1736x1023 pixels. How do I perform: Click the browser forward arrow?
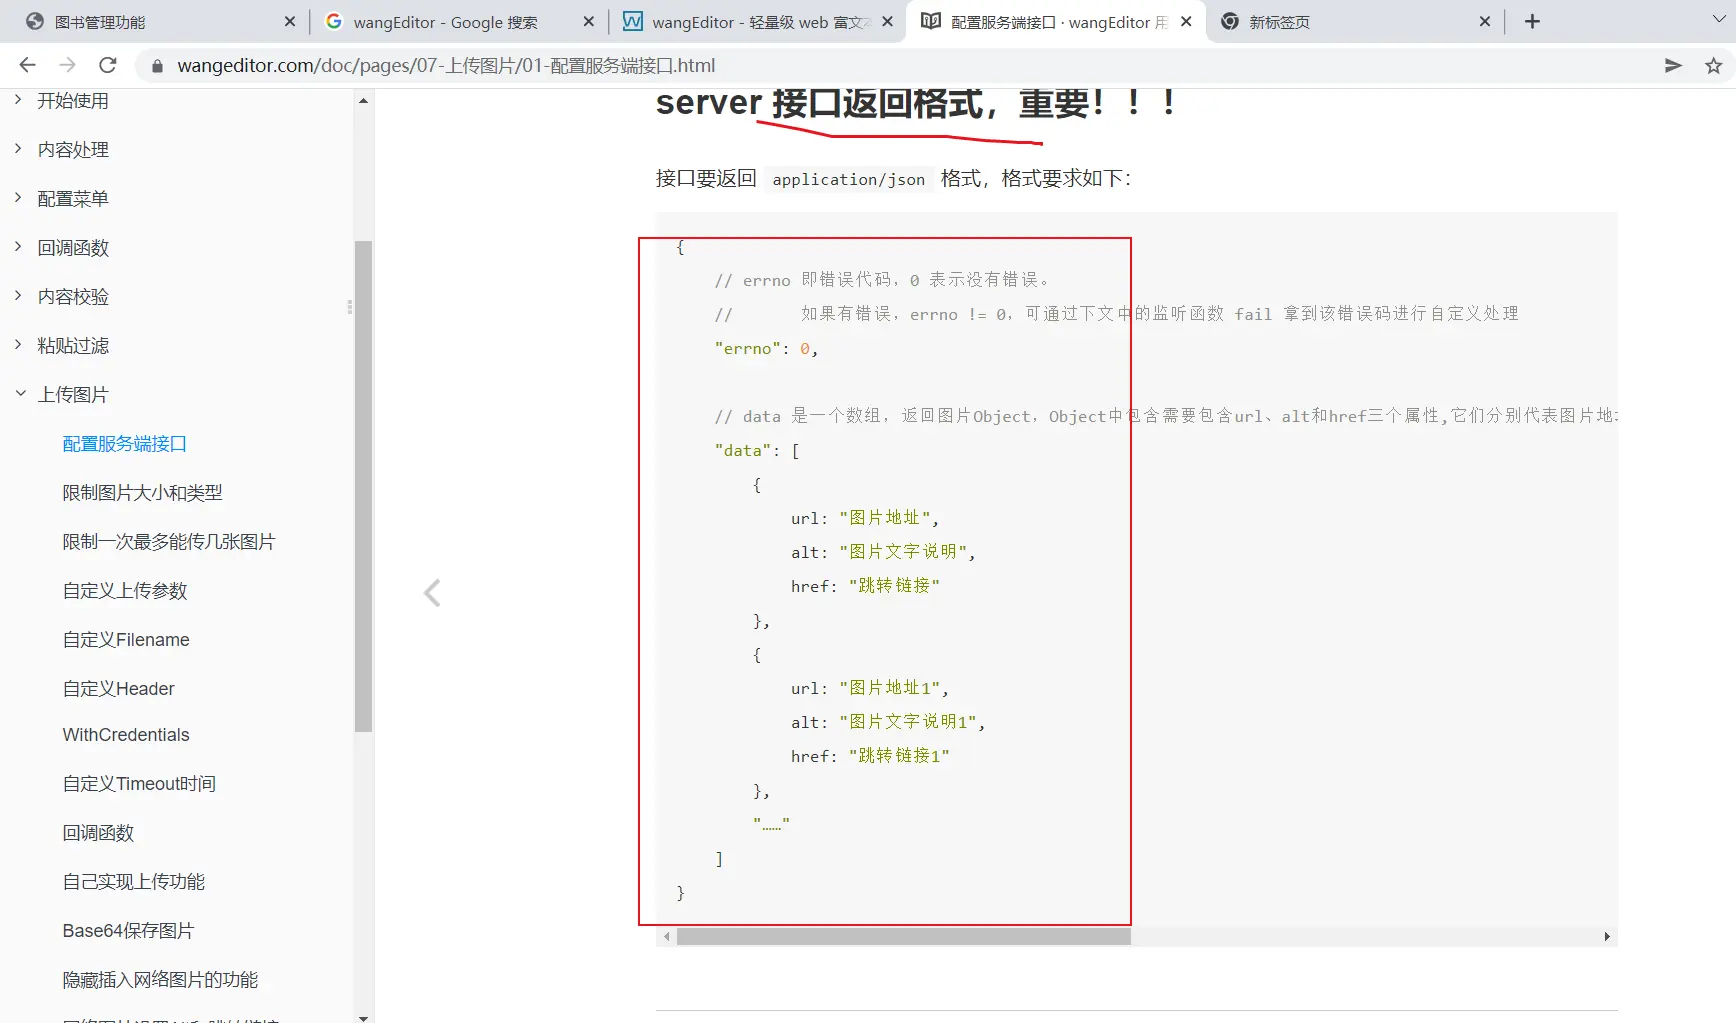67,65
